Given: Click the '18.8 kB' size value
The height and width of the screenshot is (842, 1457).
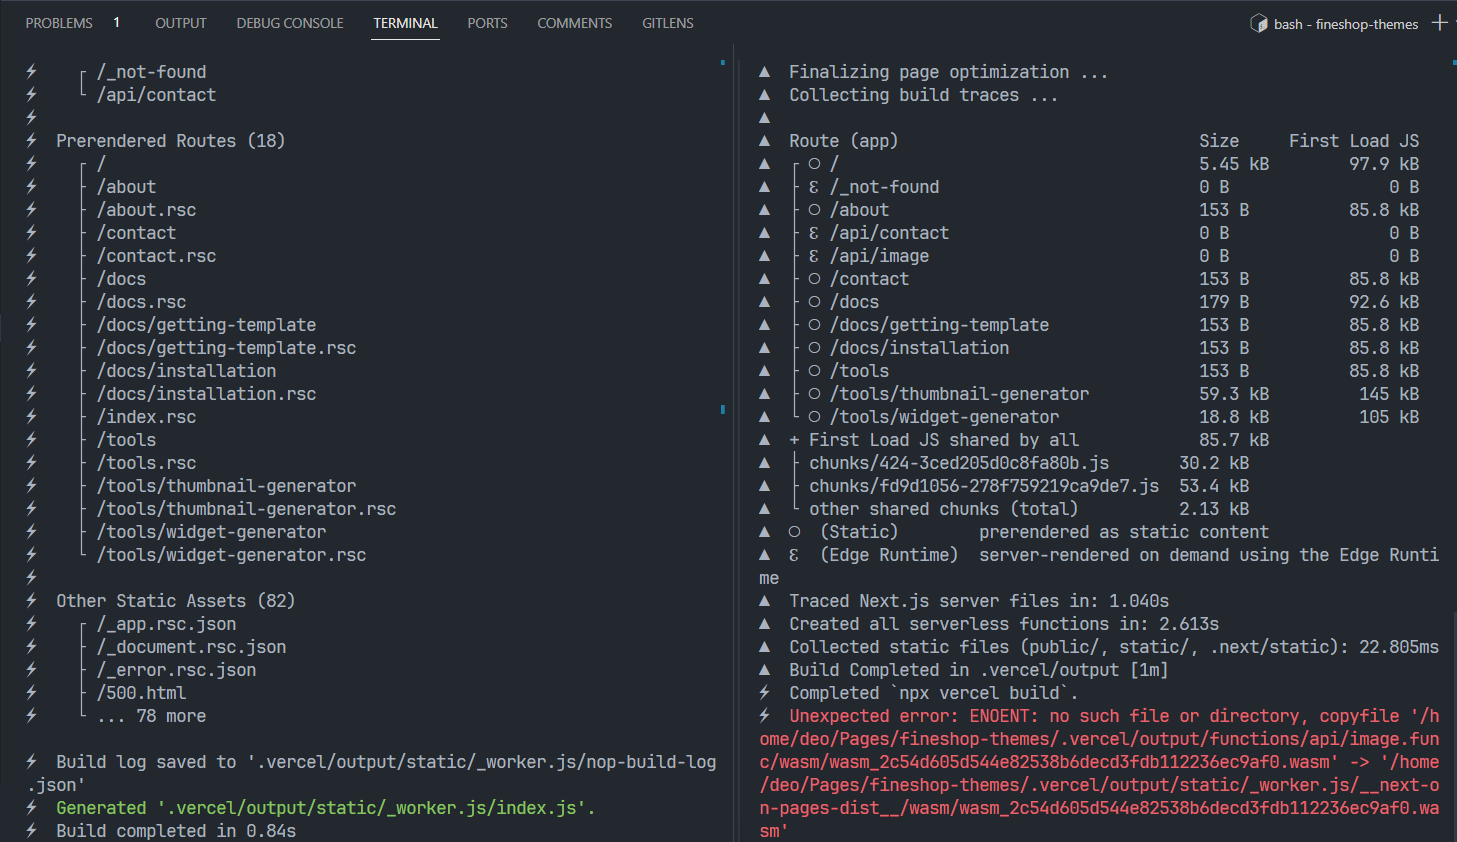Looking at the screenshot, I should (x=1234, y=417).
